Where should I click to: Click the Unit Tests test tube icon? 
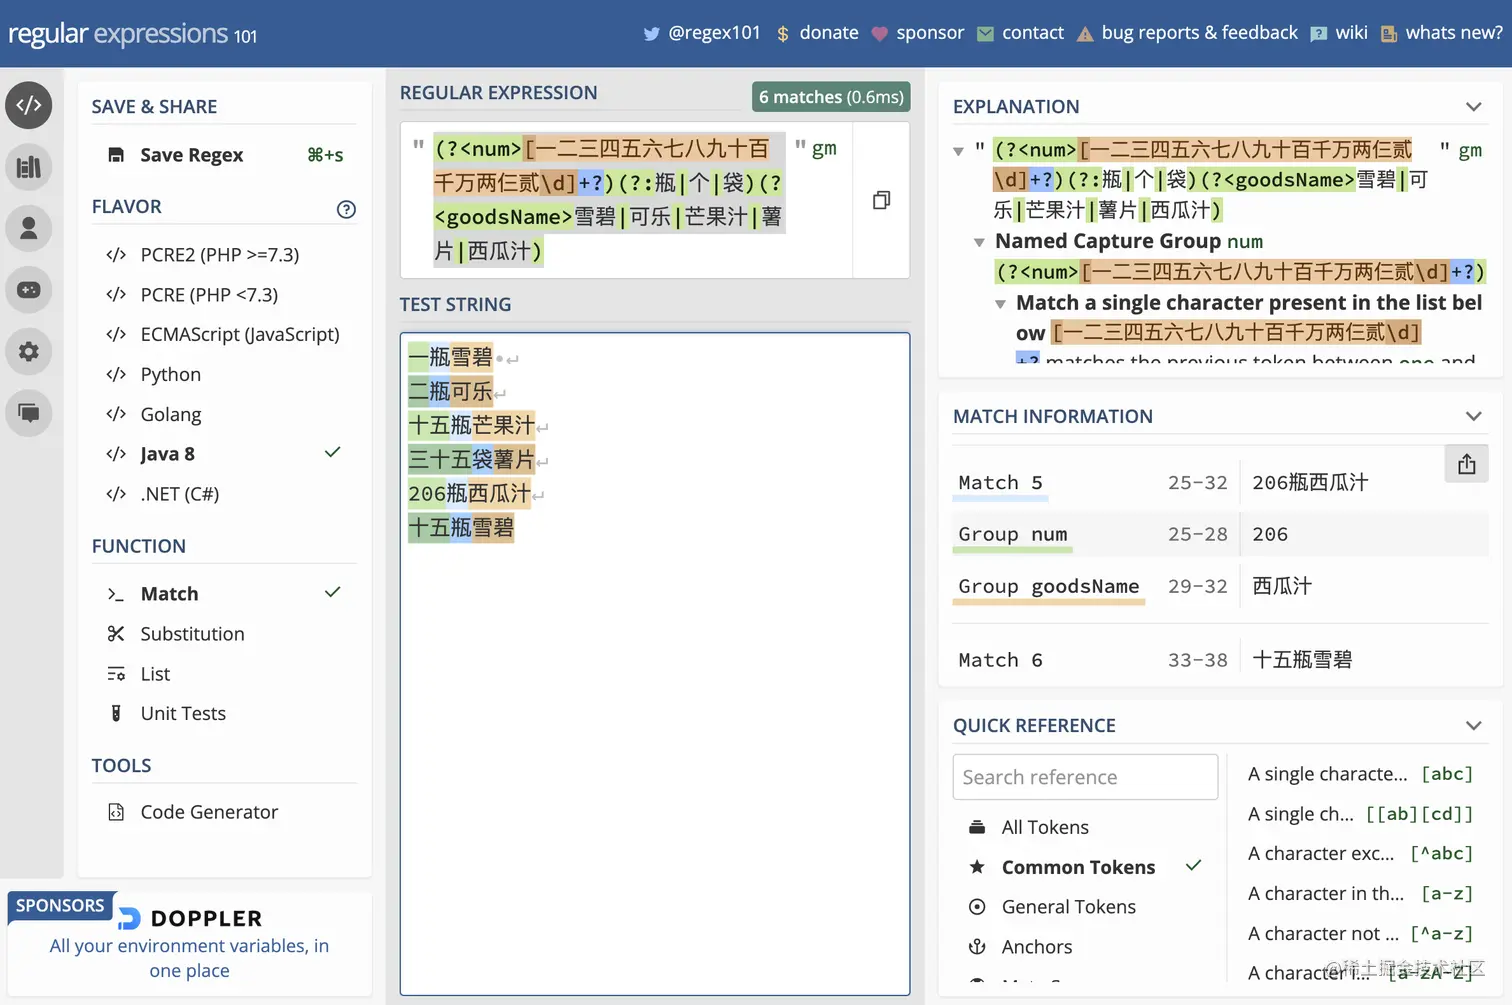tap(116, 713)
